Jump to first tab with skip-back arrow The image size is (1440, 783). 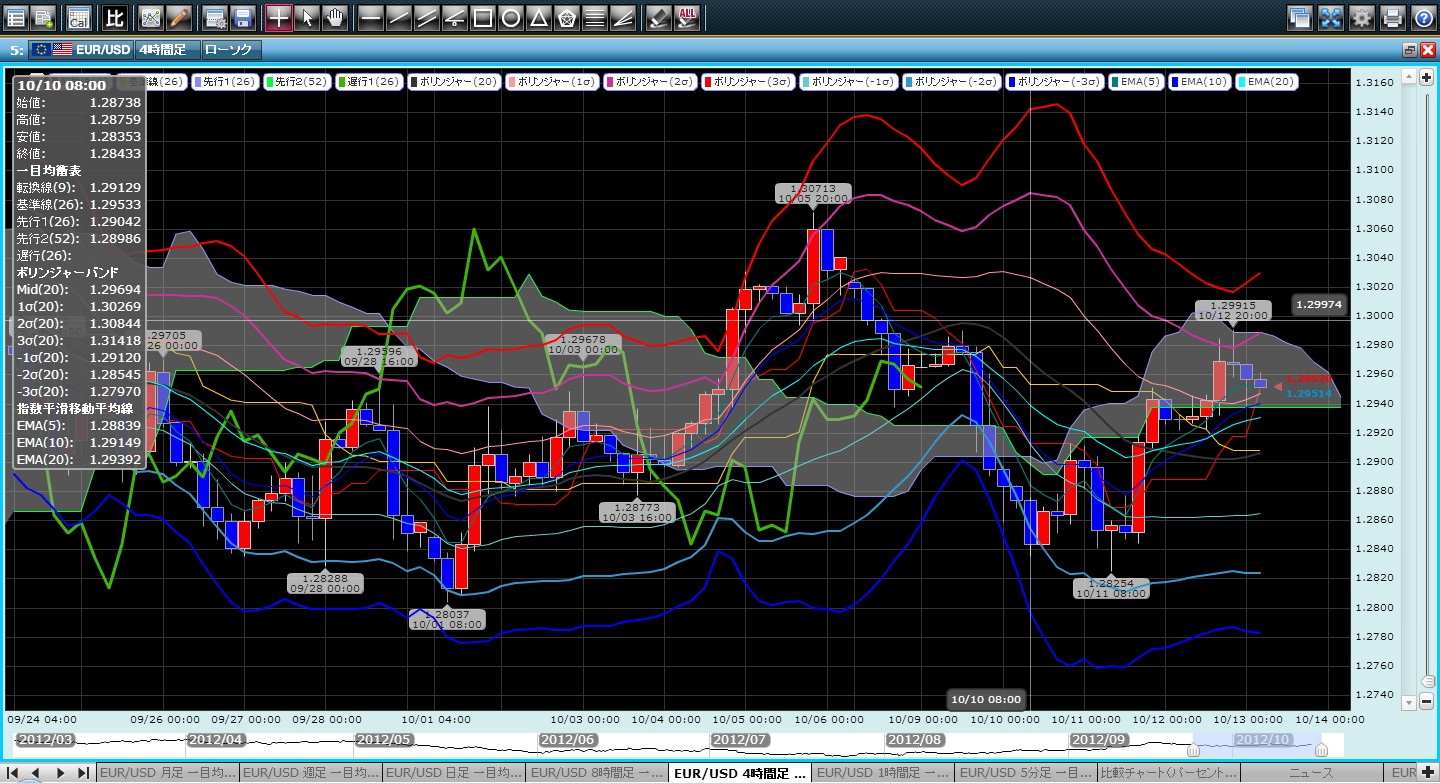click(14, 773)
